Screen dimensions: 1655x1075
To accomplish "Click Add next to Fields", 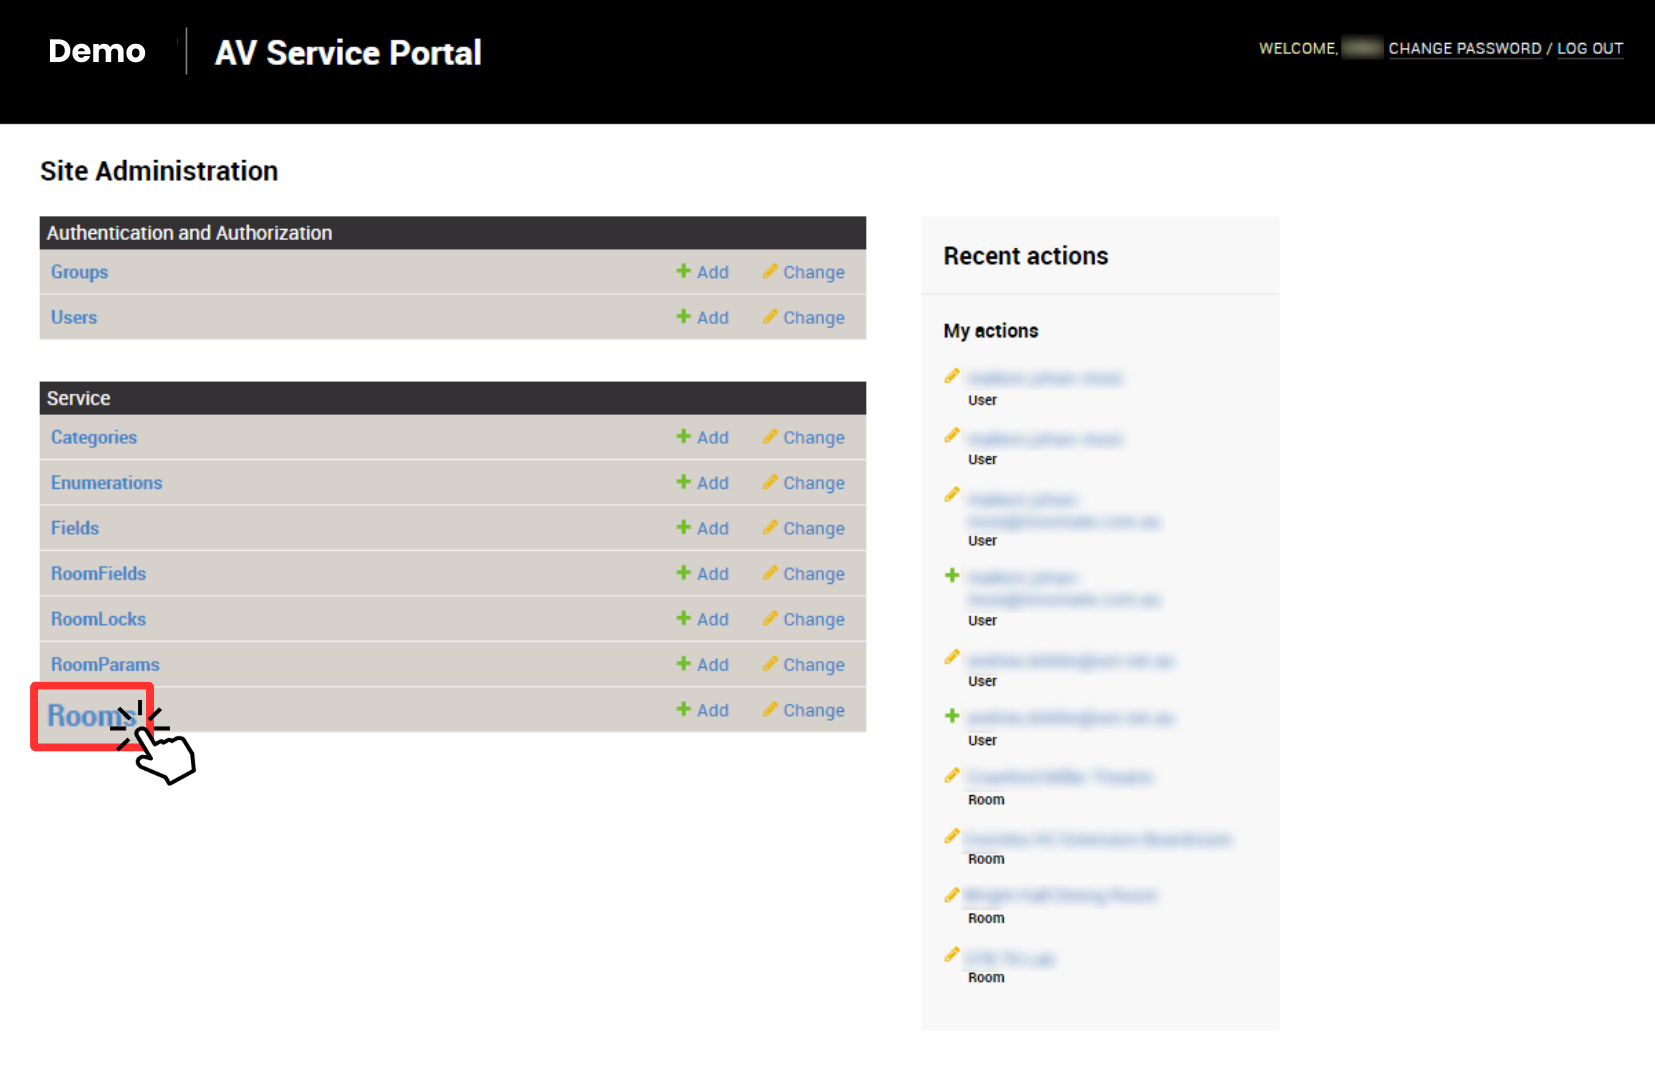I will [x=712, y=528].
